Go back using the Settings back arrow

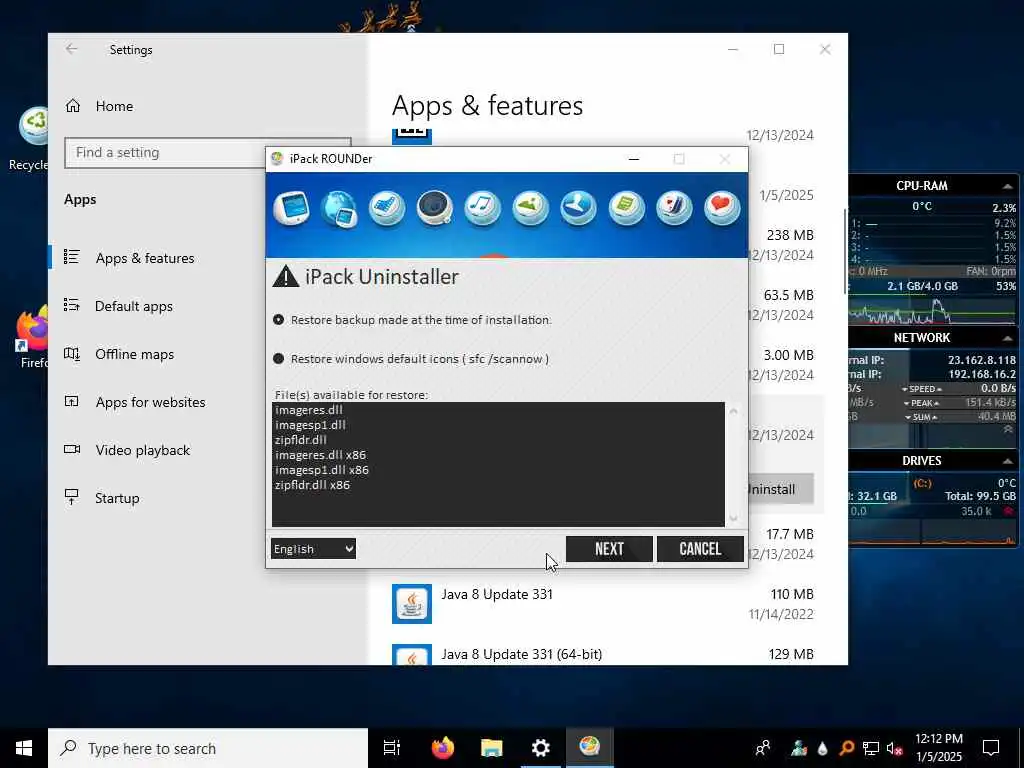(71, 49)
